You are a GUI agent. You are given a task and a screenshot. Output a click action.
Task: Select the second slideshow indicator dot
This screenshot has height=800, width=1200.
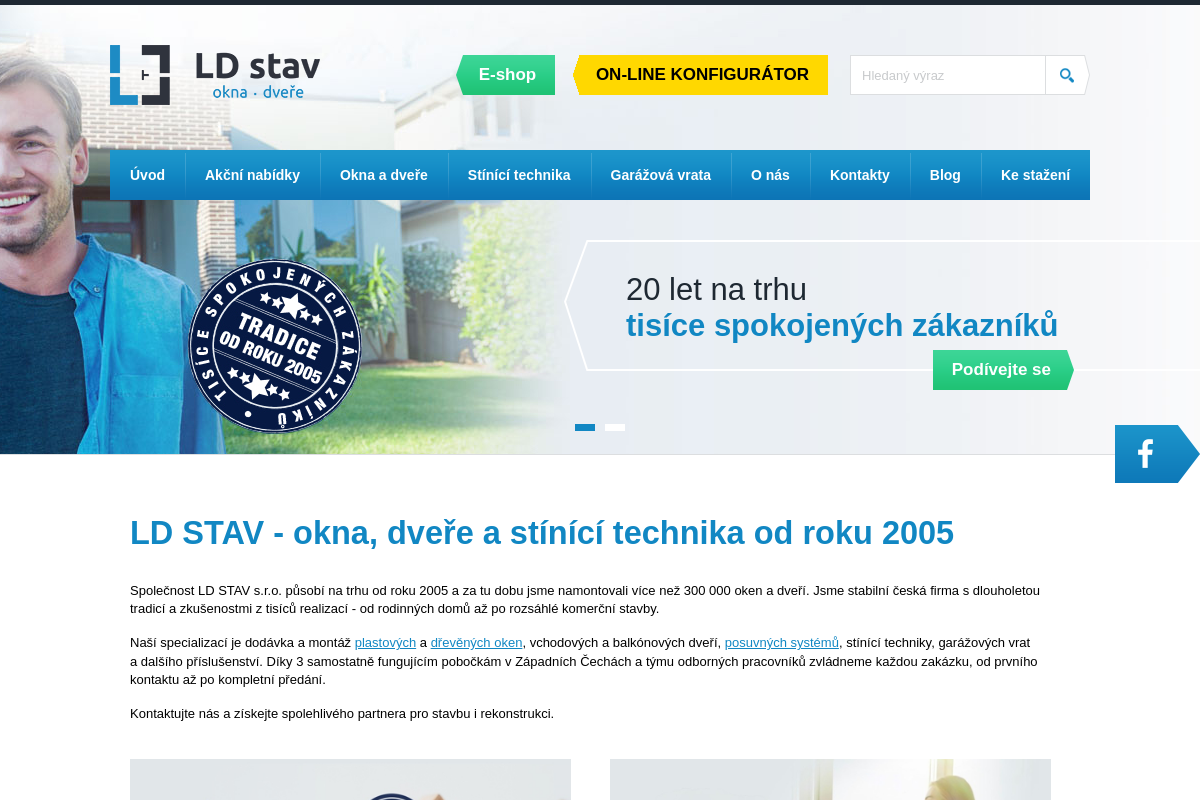(x=614, y=427)
